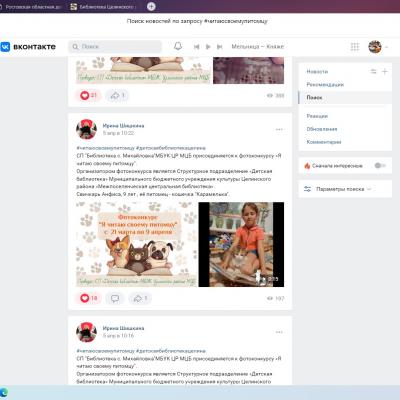
Task: Open the first hashtag of the 10:22 post
Action: click(x=105, y=148)
